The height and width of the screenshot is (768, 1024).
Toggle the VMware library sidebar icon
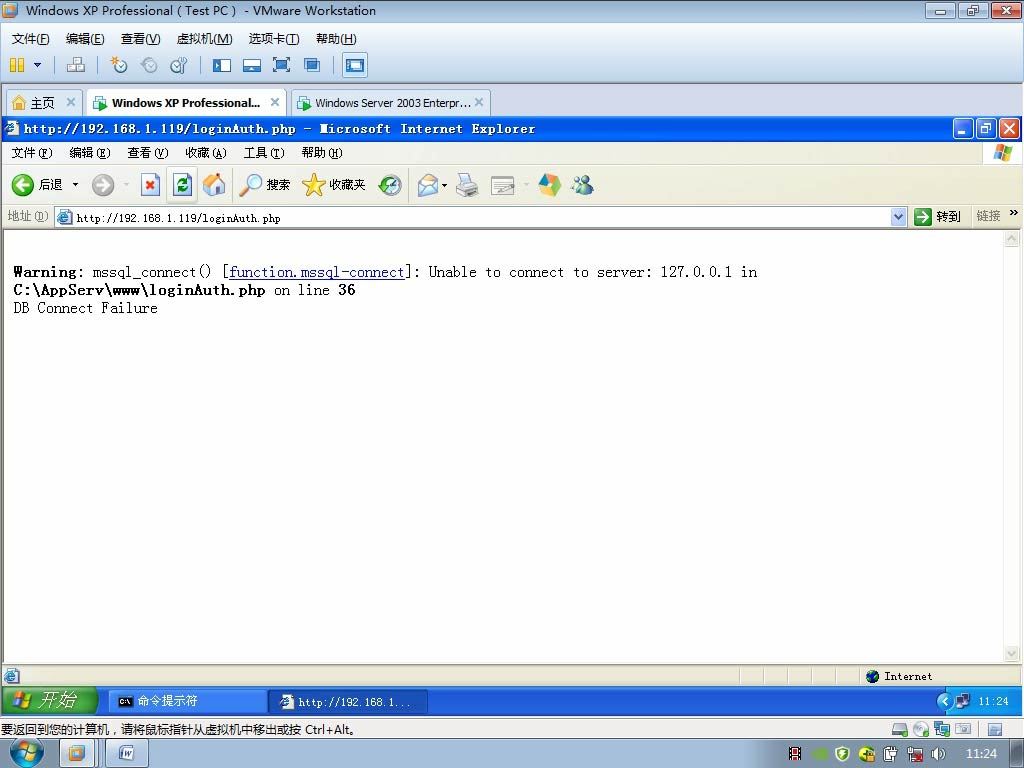point(222,65)
